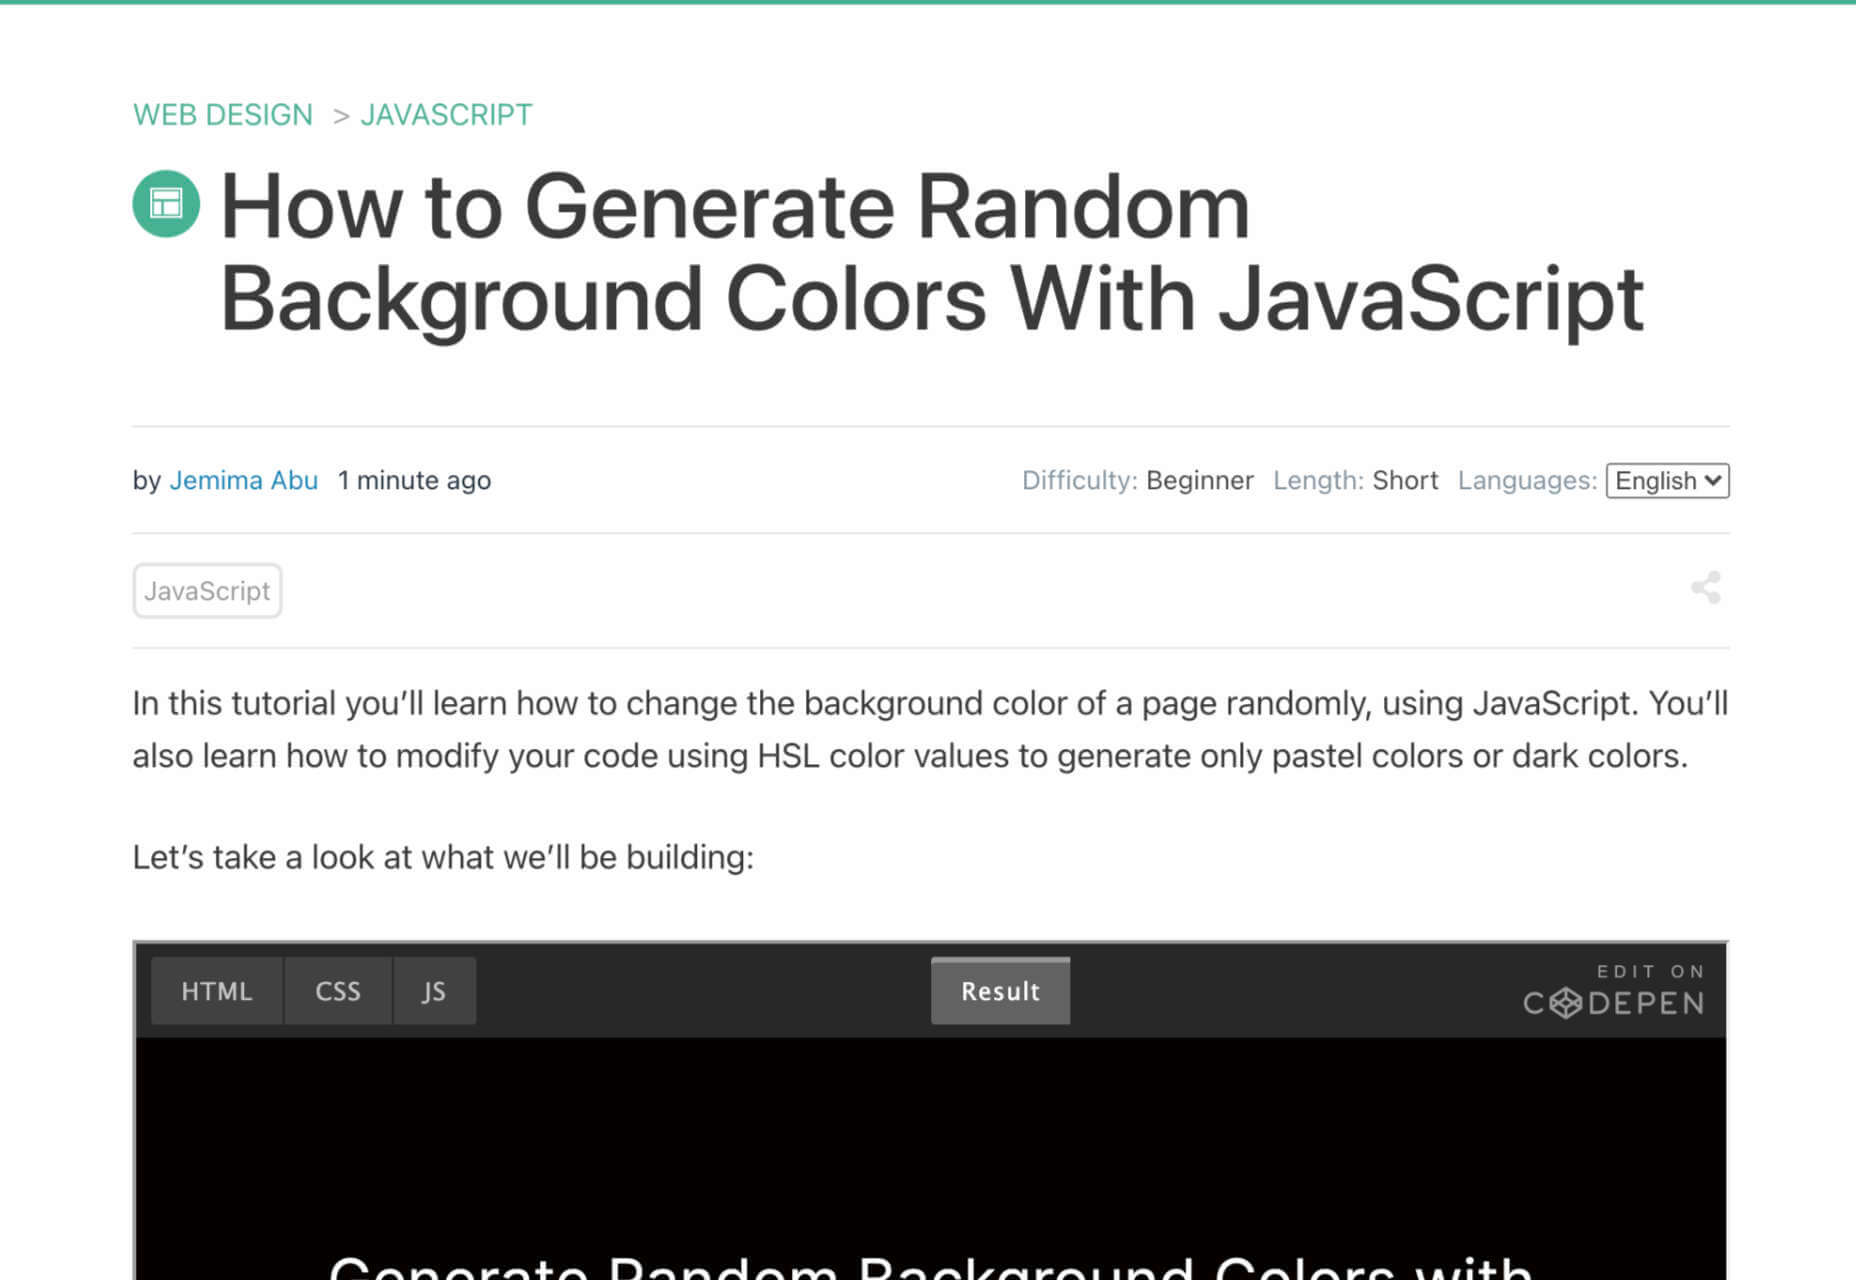Screen dimensions: 1856x1280
Task: Click the Short length value
Action: pos(1405,481)
